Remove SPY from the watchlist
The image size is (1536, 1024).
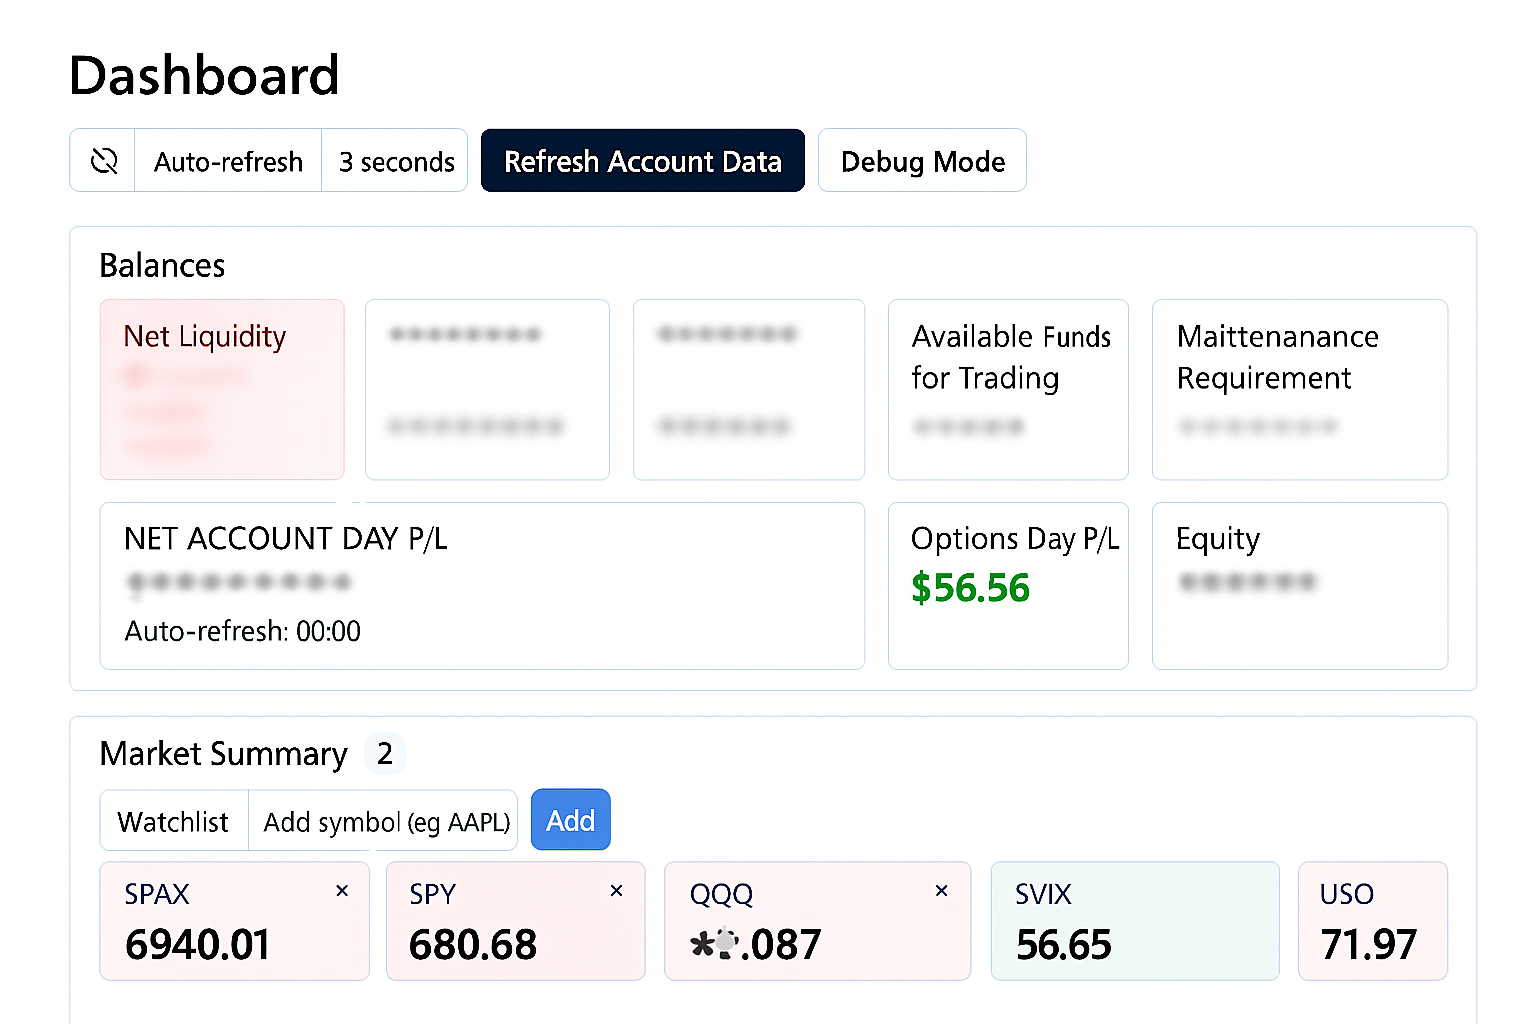click(617, 891)
